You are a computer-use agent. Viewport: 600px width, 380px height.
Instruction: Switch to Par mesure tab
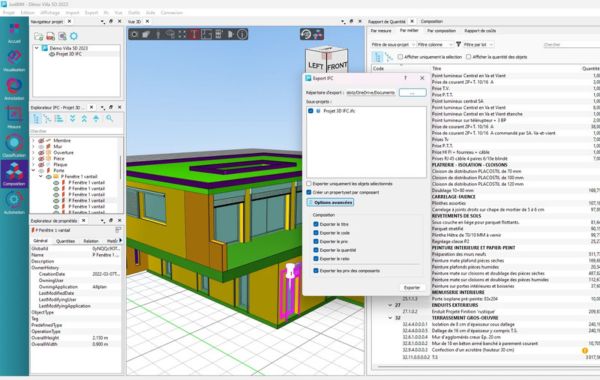pos(381,31)
